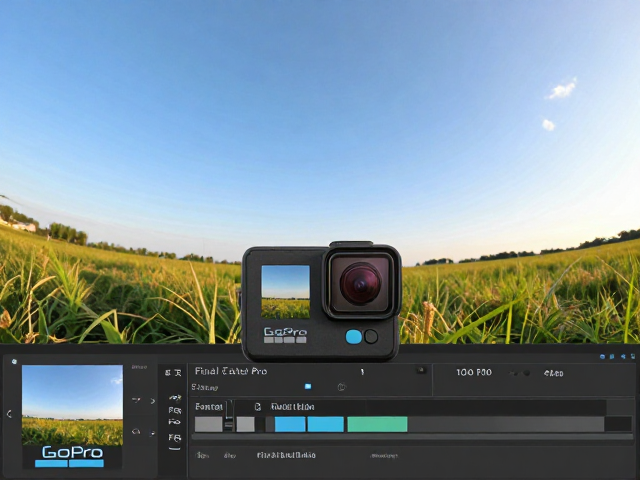The height and width of the screenshot is (480, 640).
Task: Click the right chevron beside the preview
Action: tap(153, 401)
